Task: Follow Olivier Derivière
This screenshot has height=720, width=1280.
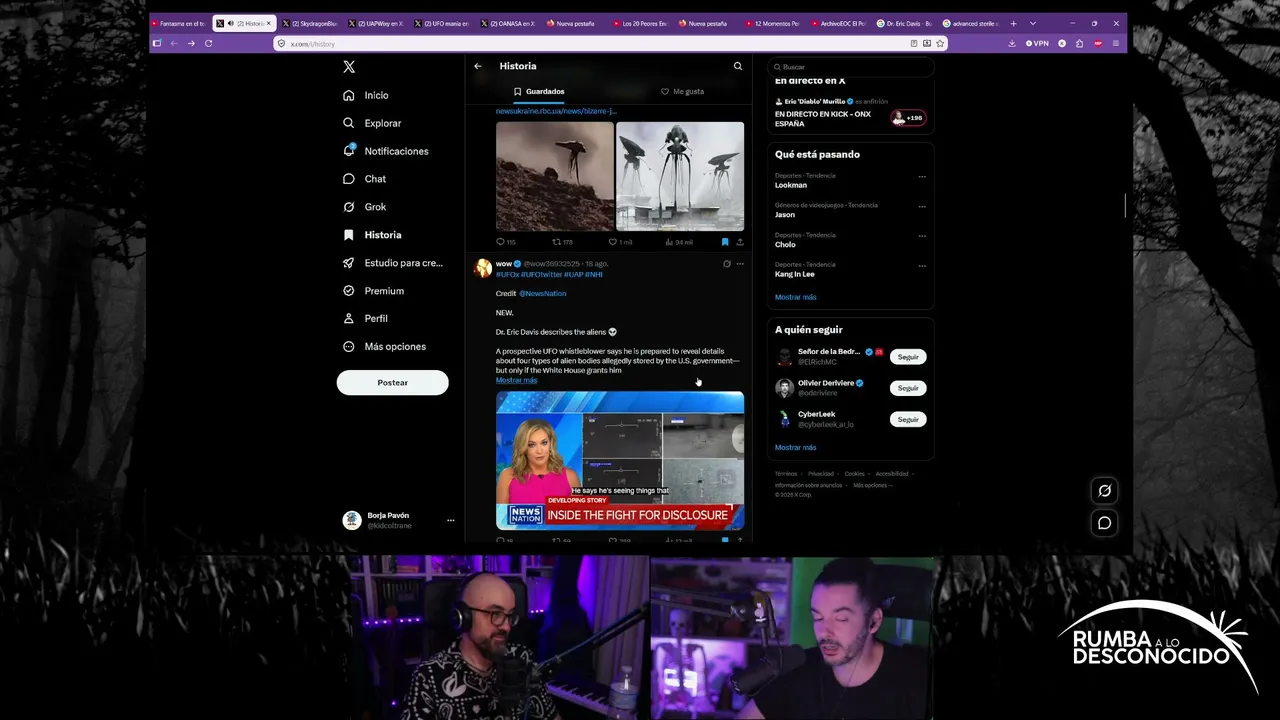Action: [x=908, y=388]
